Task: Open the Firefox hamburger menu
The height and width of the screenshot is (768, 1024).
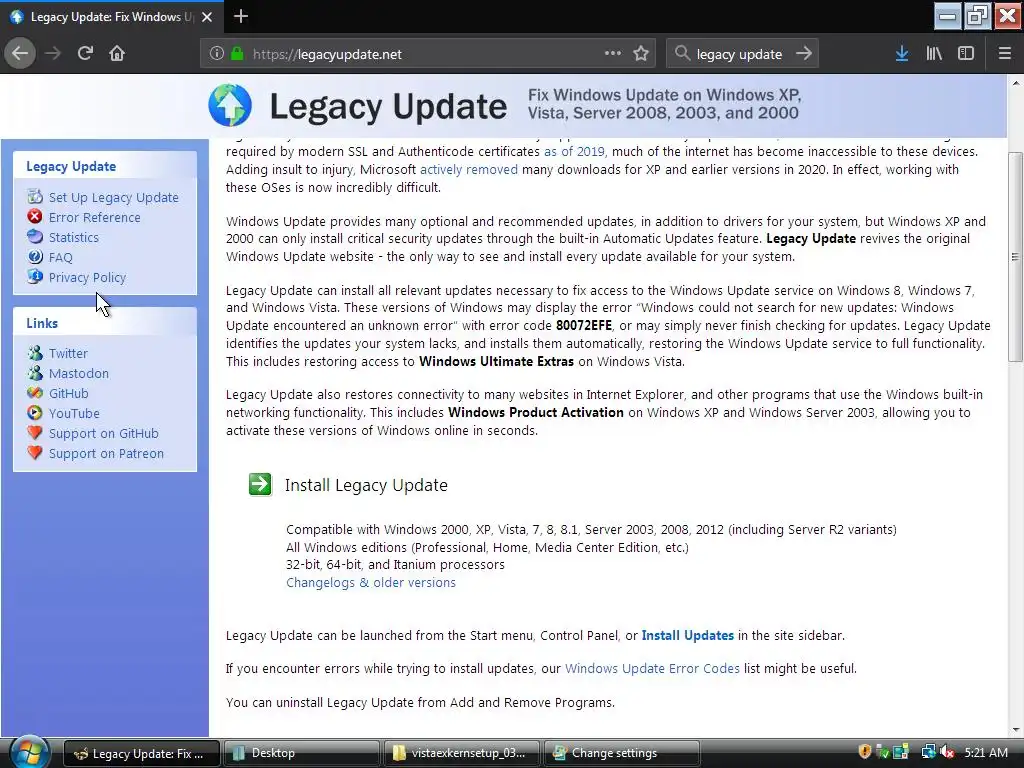Action: (1005, 54)
